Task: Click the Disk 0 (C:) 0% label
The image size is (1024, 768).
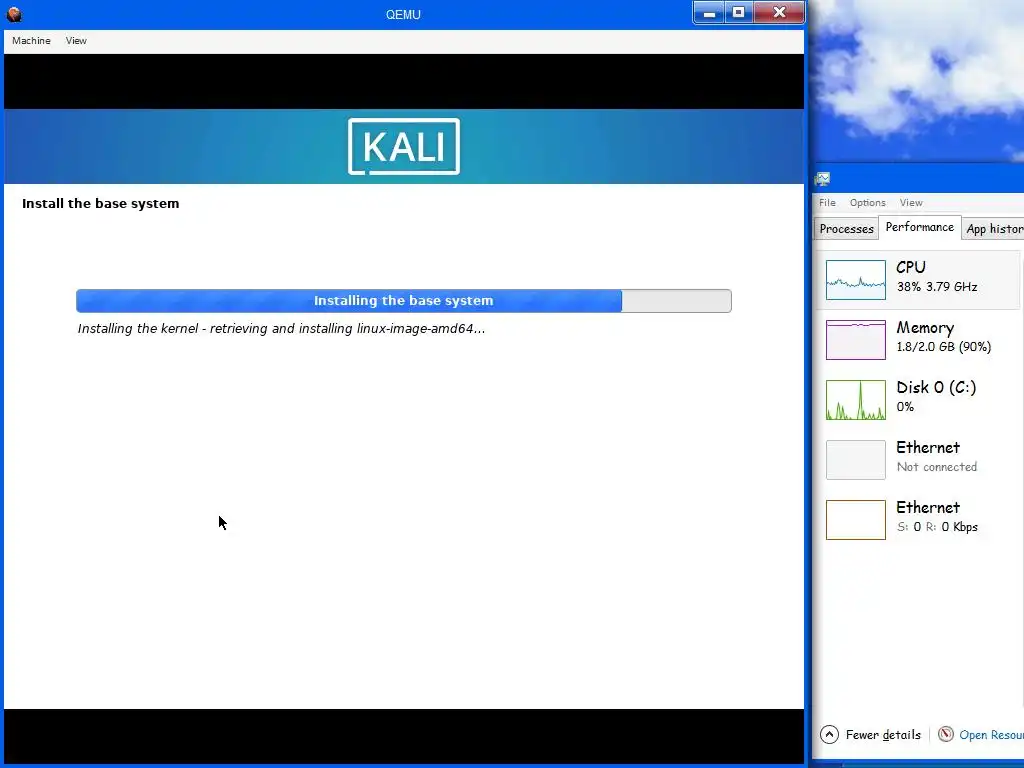Action: (936, 396)
